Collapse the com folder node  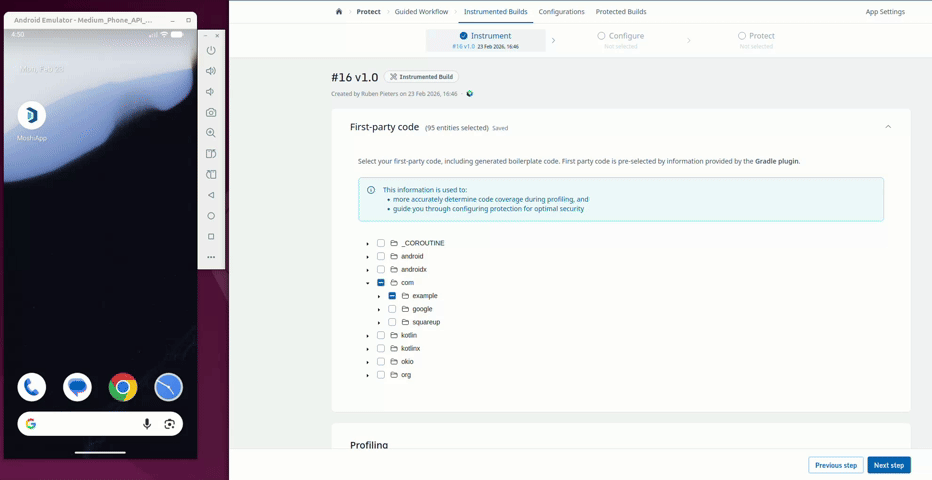[368, 283]
